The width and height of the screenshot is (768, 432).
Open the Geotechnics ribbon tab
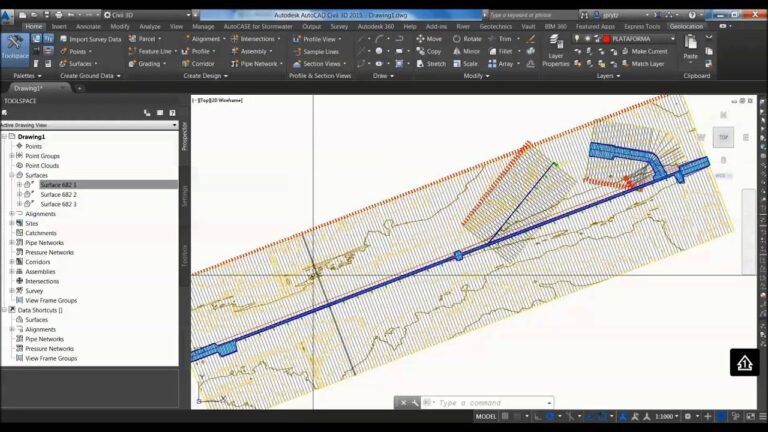495,26
